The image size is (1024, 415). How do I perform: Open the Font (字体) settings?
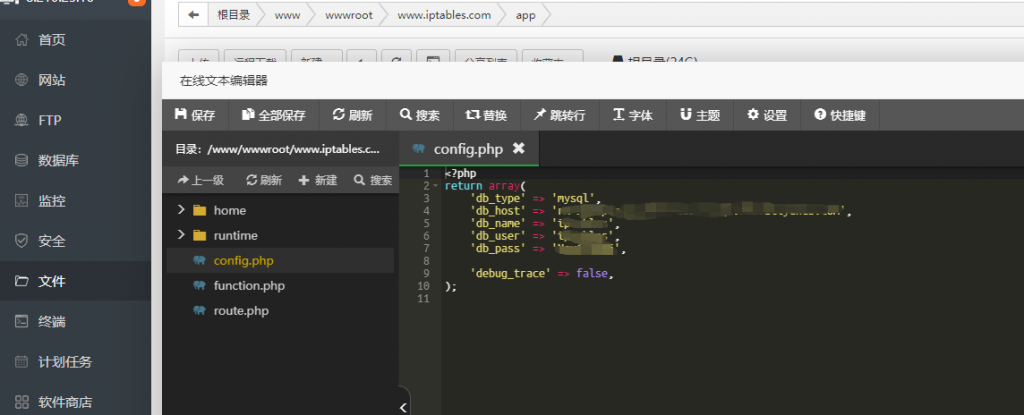(x=632, y=115)
